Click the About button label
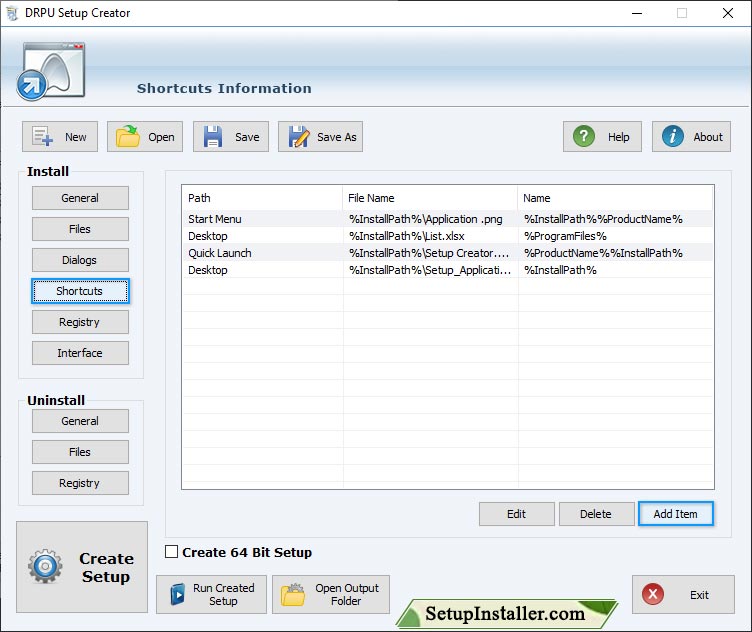 (x=707, y=137)
